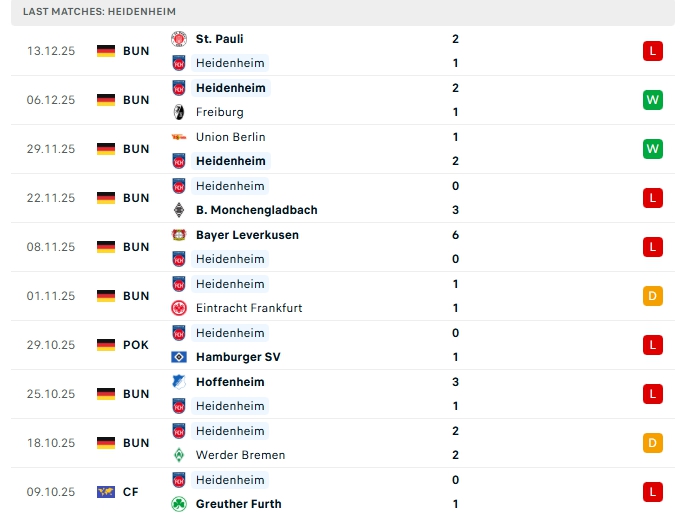Click the red L badge for St. Pauli match
This screenshot has width=682, height=516.
tap(653, 51)
